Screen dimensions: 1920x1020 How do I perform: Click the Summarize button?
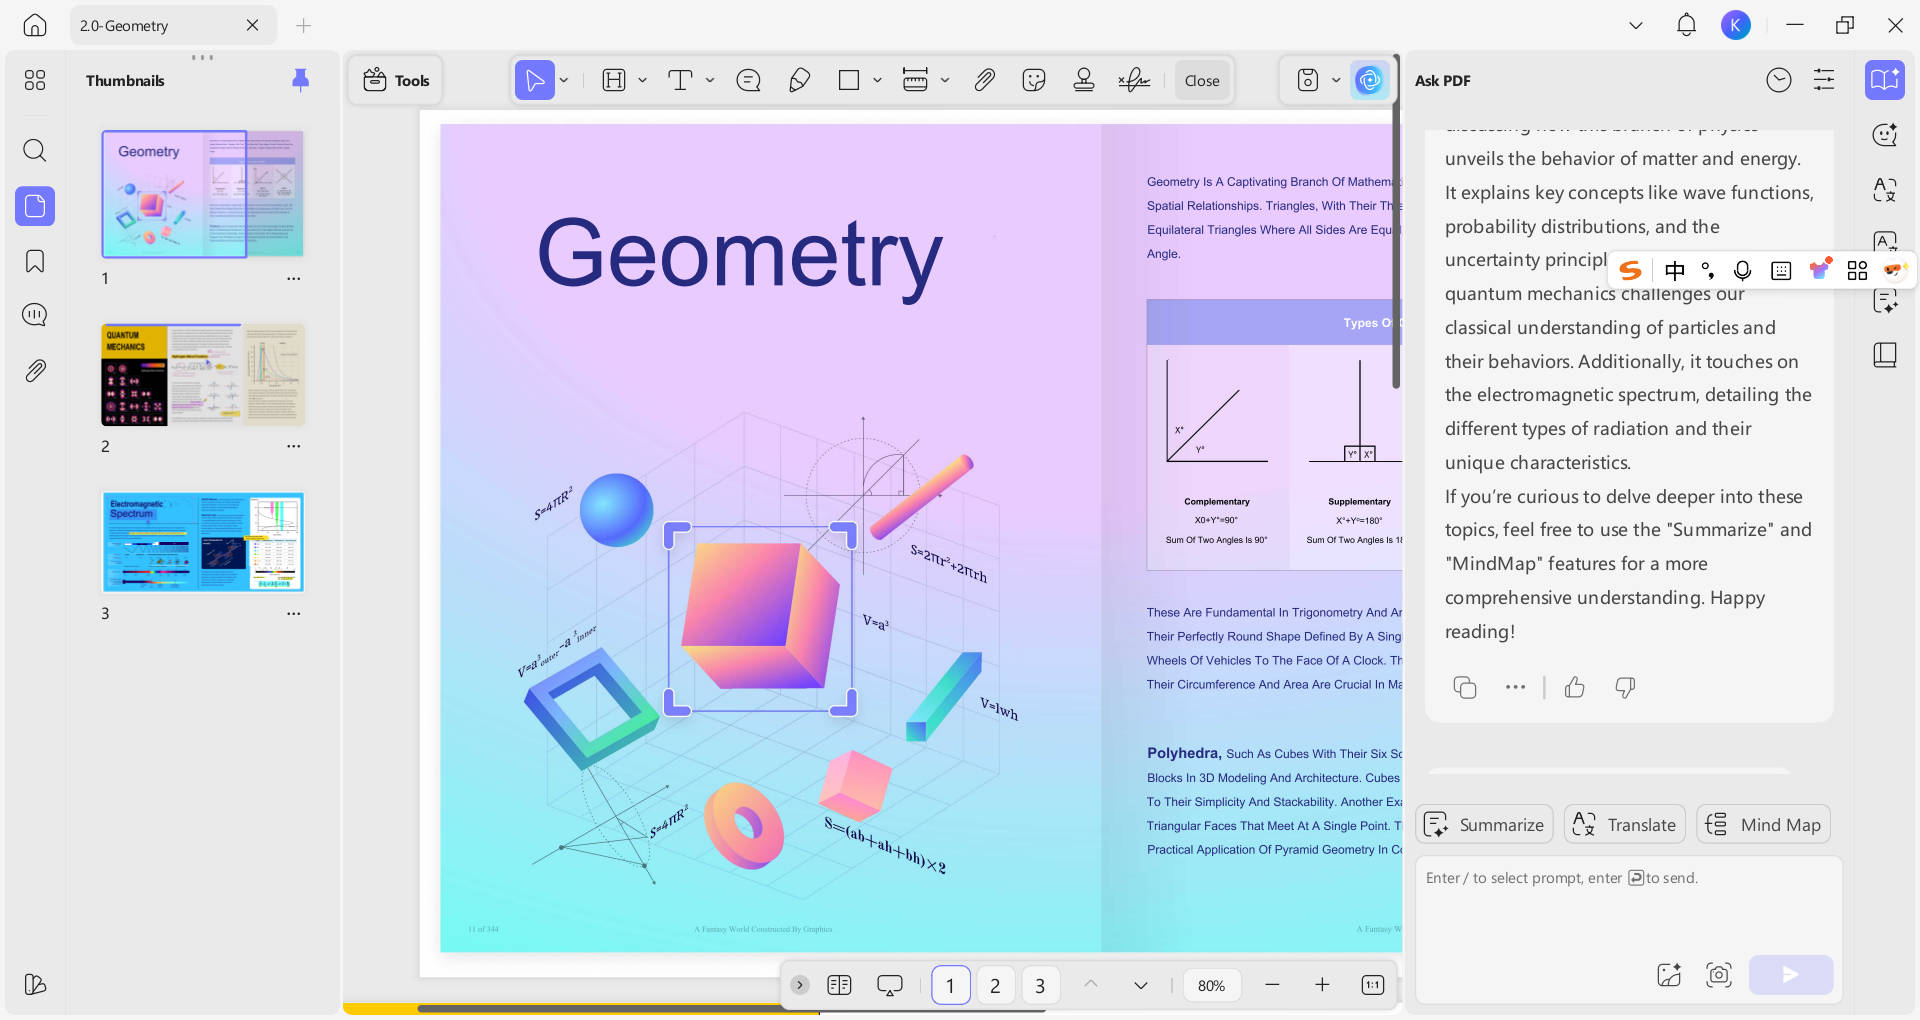1484,825
